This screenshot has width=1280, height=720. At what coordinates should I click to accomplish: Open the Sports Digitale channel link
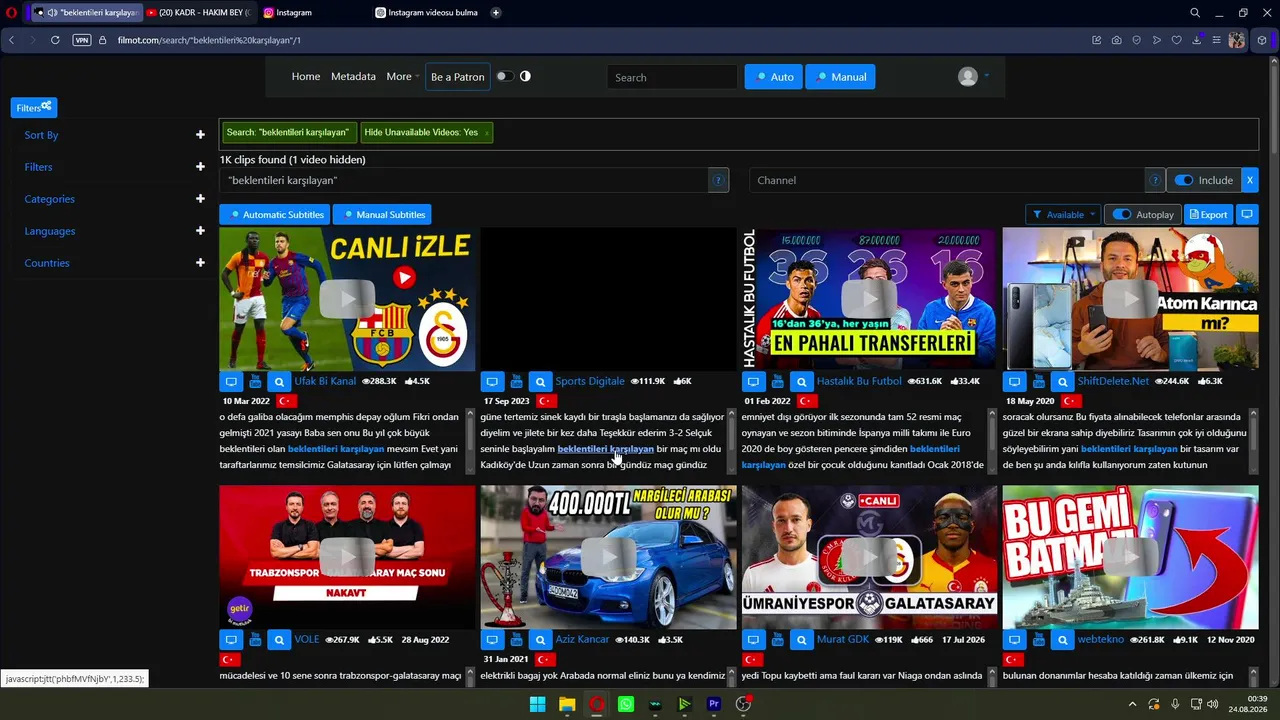click(x=590, y=381)
